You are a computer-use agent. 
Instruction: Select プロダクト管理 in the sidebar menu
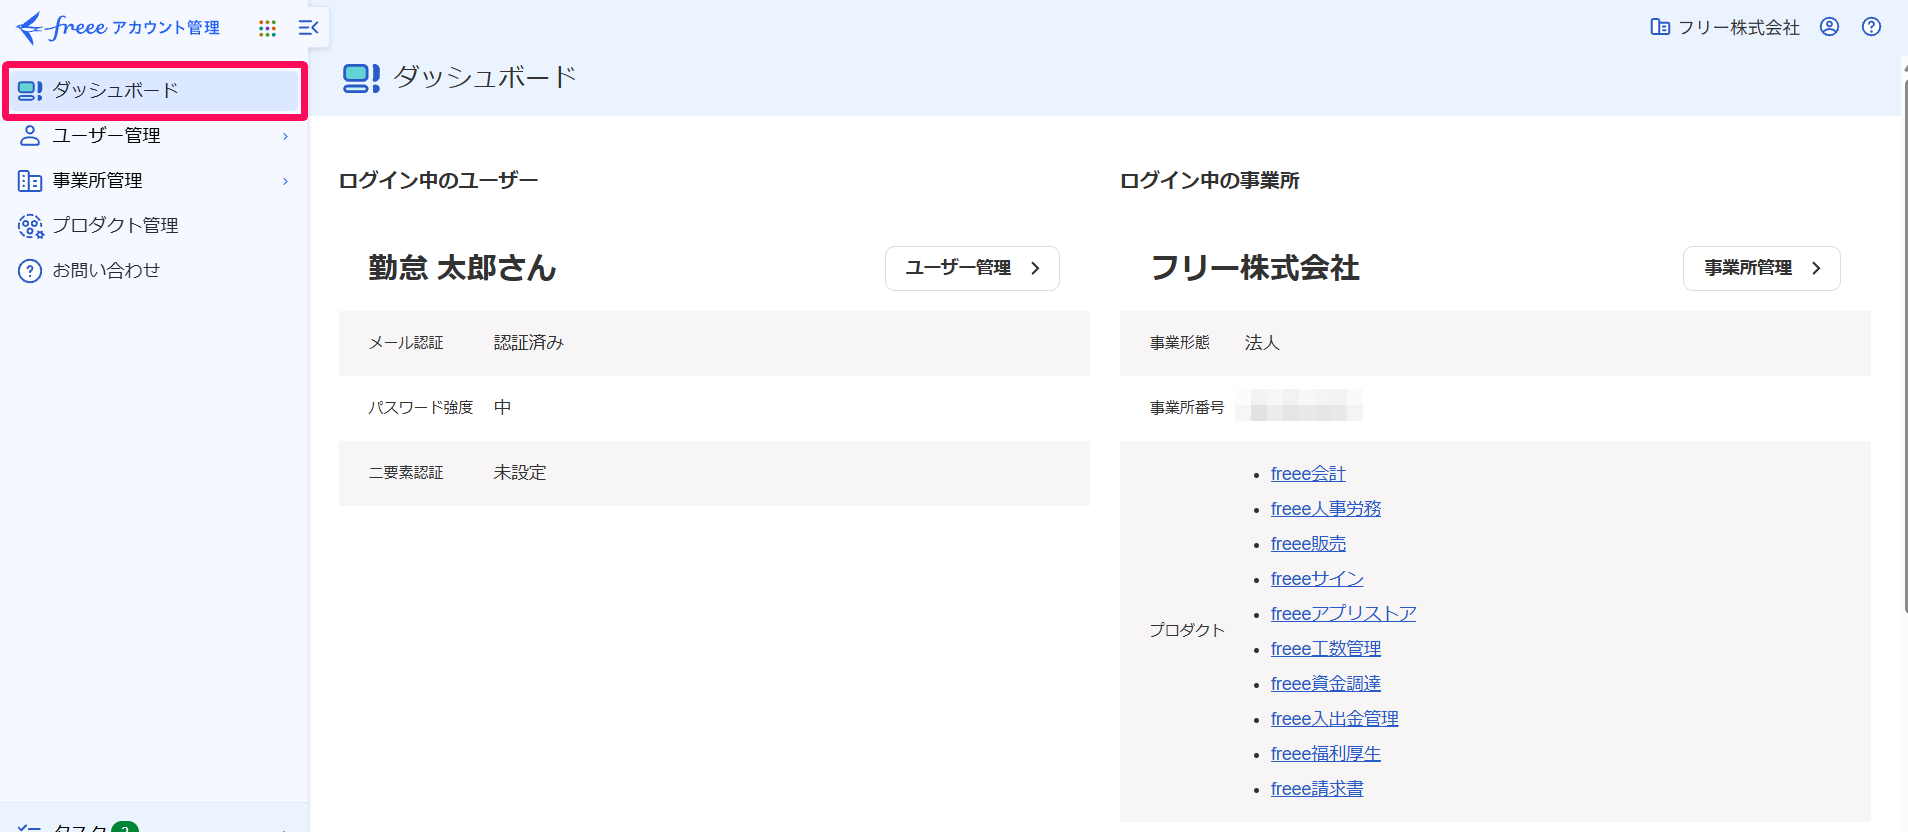[155, 226]
